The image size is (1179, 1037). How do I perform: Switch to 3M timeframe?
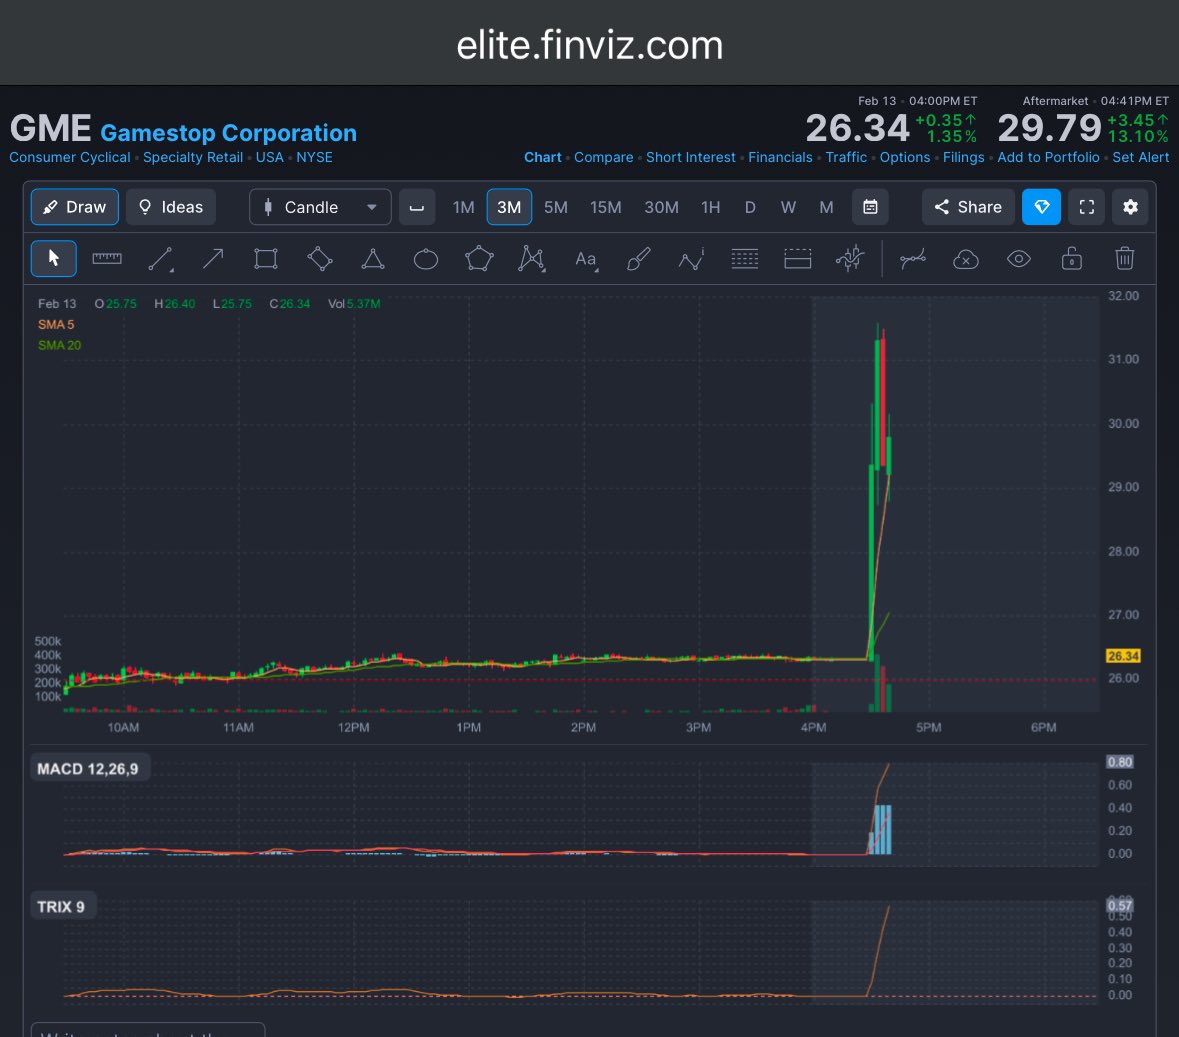[509, 207]
